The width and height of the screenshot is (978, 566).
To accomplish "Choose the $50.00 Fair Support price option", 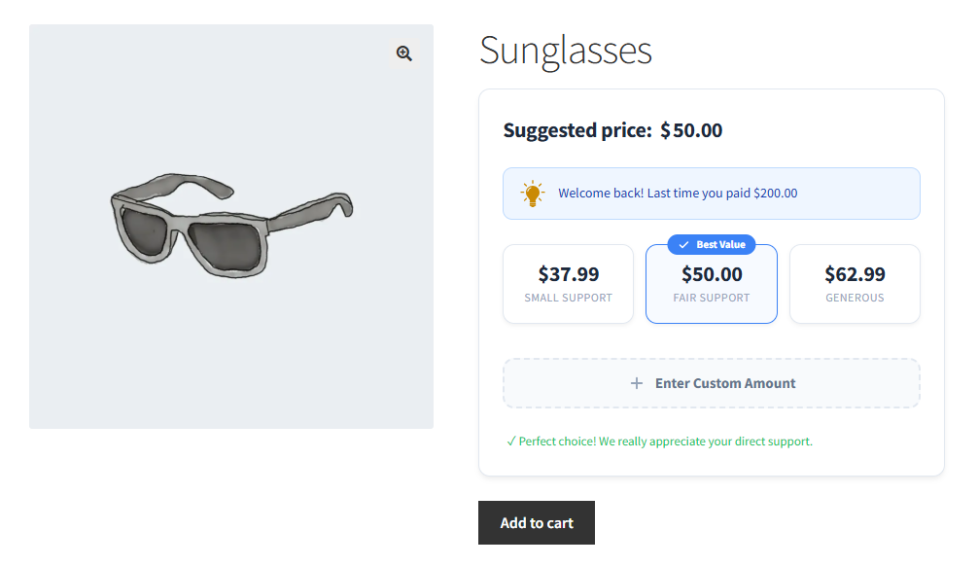I will click(711, 284).
